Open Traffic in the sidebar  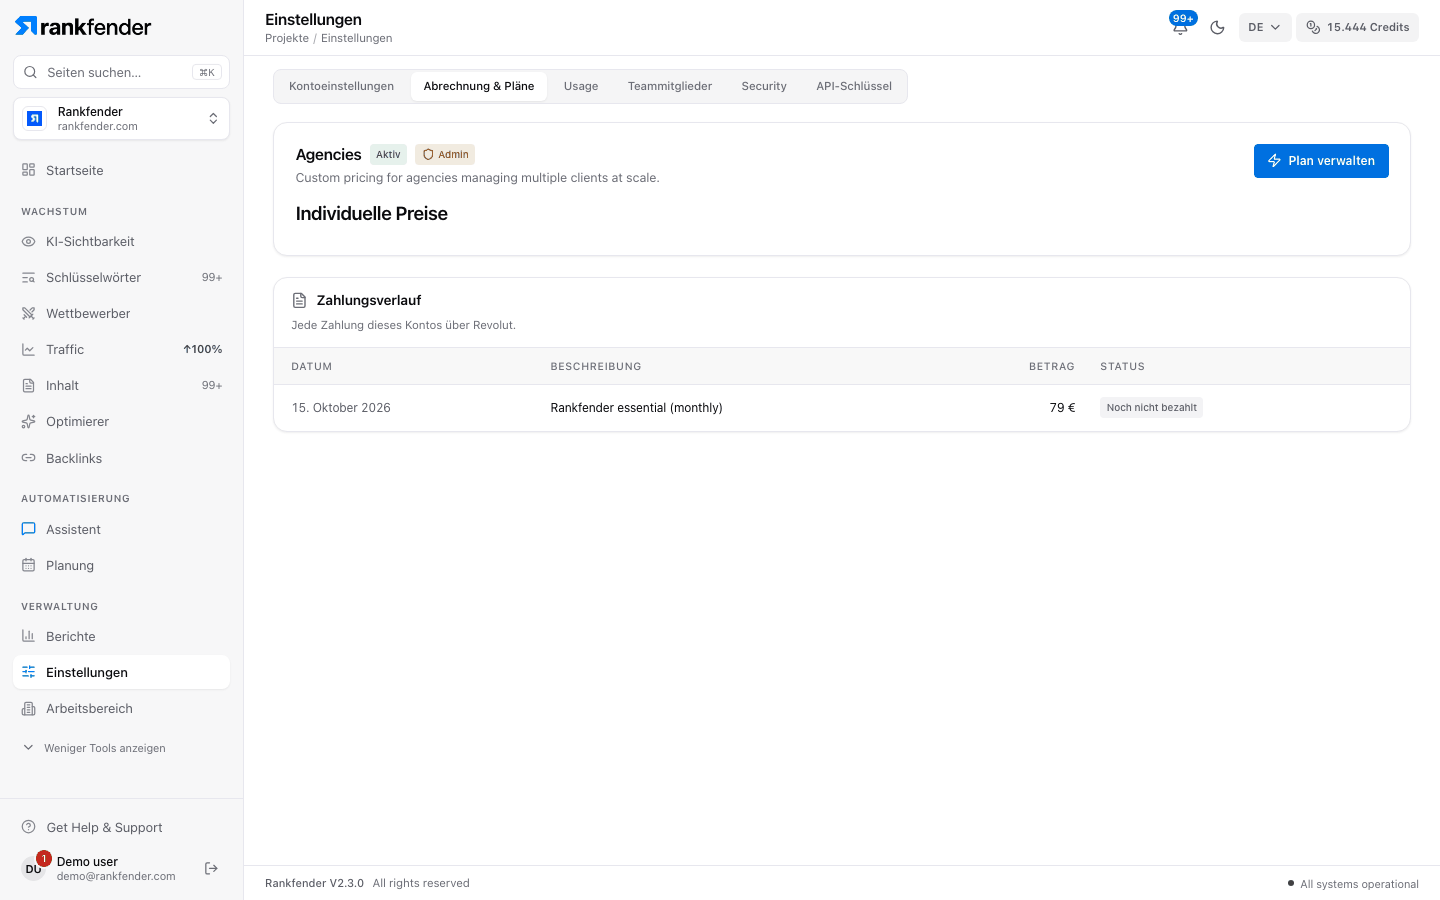pyautogui.click(x=121, y=349)
